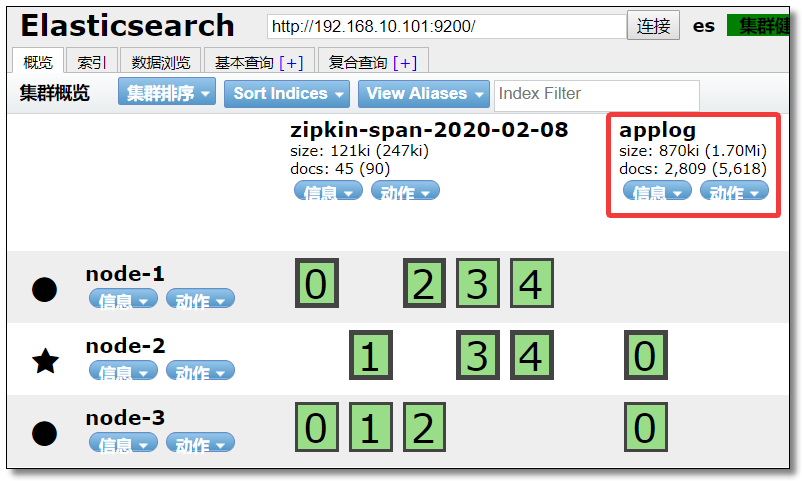Switch to the 数据浏览 tab
Image resolution: width=802 pixels, height=481 pixels.
(x=161, y=62)
